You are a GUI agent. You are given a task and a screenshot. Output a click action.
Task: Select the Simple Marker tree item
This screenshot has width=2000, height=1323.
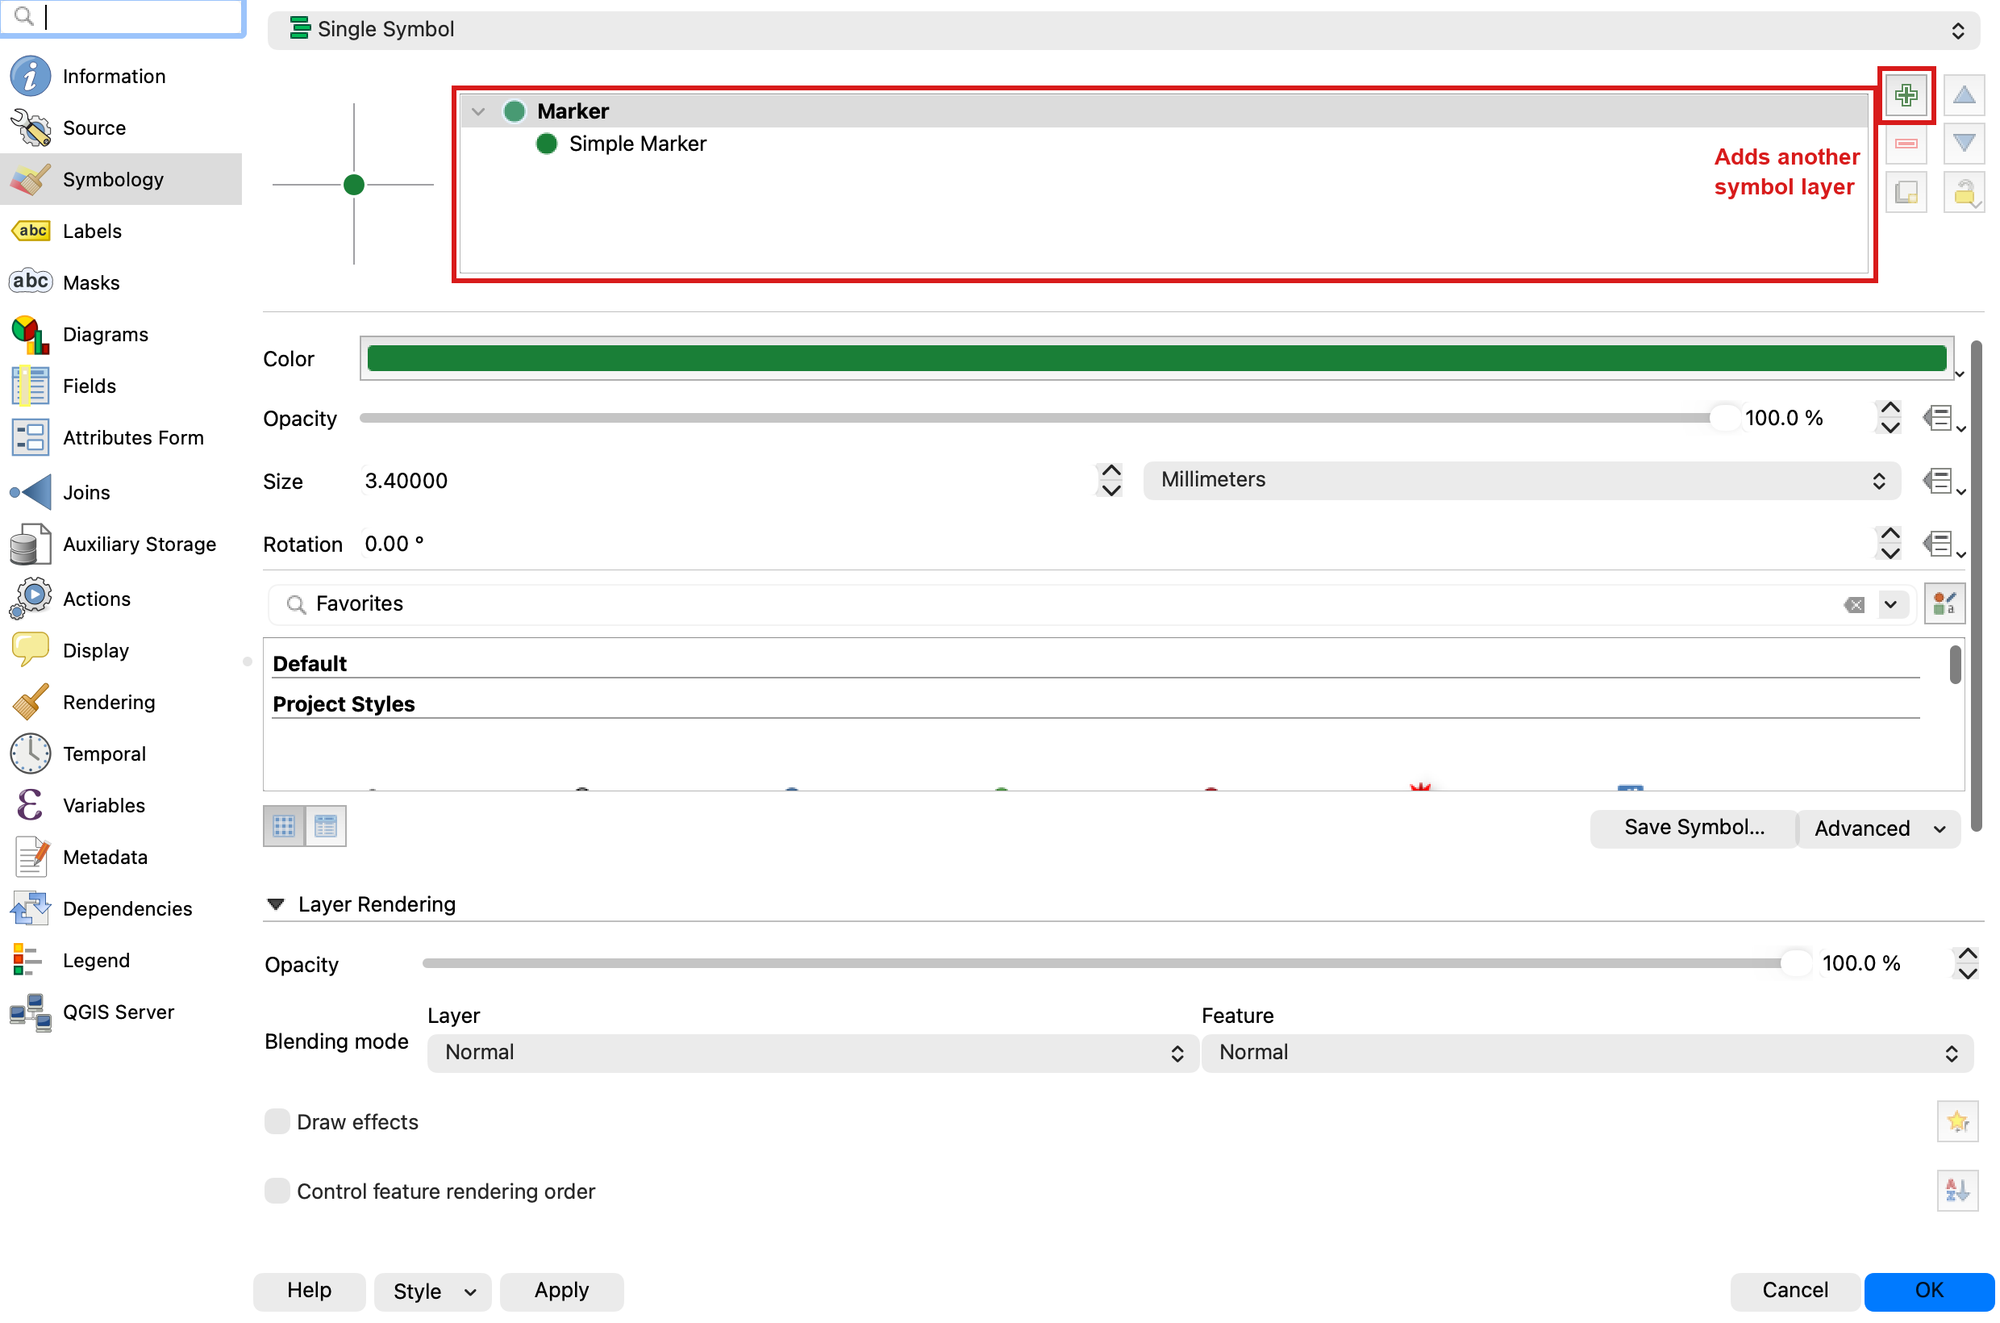point(638,144)
